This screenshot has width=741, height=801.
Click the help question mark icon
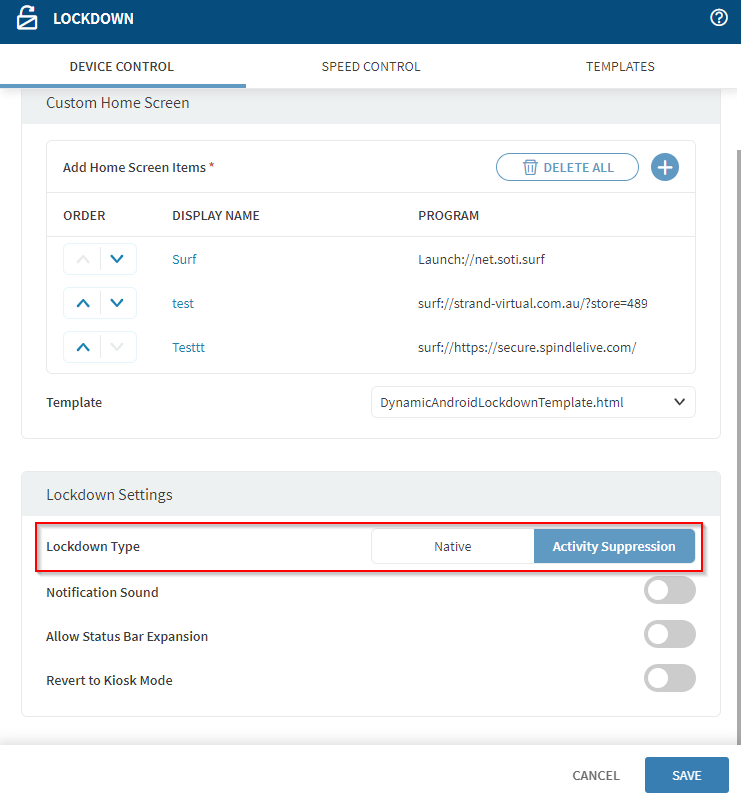coord(718,18)
